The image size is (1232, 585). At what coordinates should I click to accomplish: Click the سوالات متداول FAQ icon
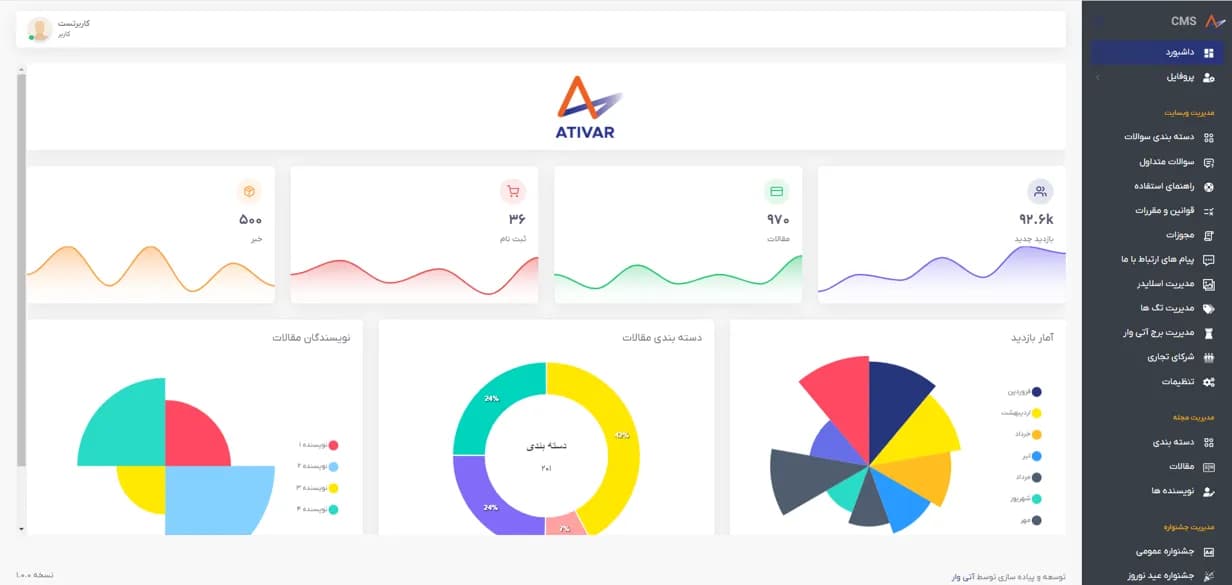(1209, 162)
